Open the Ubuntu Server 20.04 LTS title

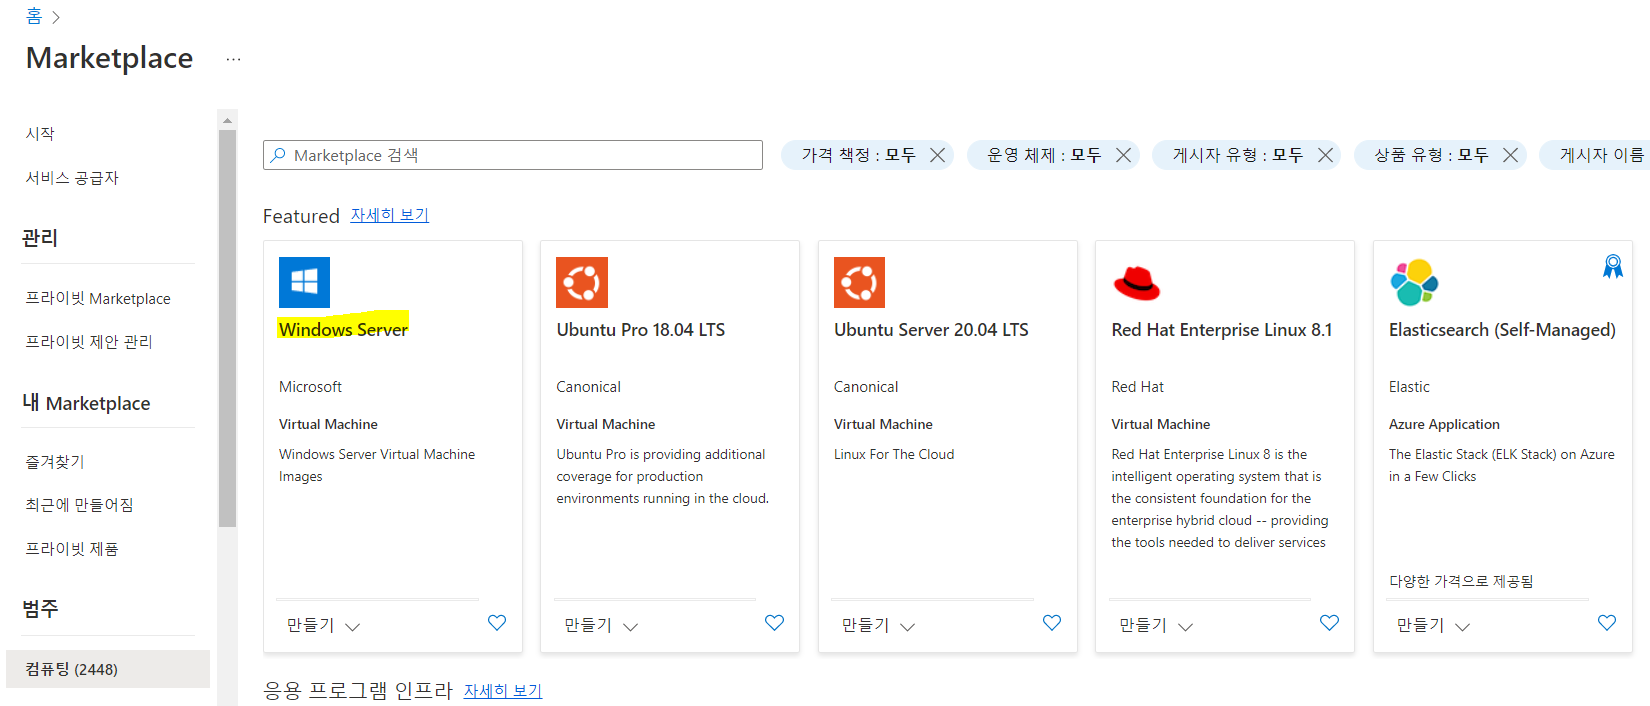pyautogui.click(x=931, y=330)
